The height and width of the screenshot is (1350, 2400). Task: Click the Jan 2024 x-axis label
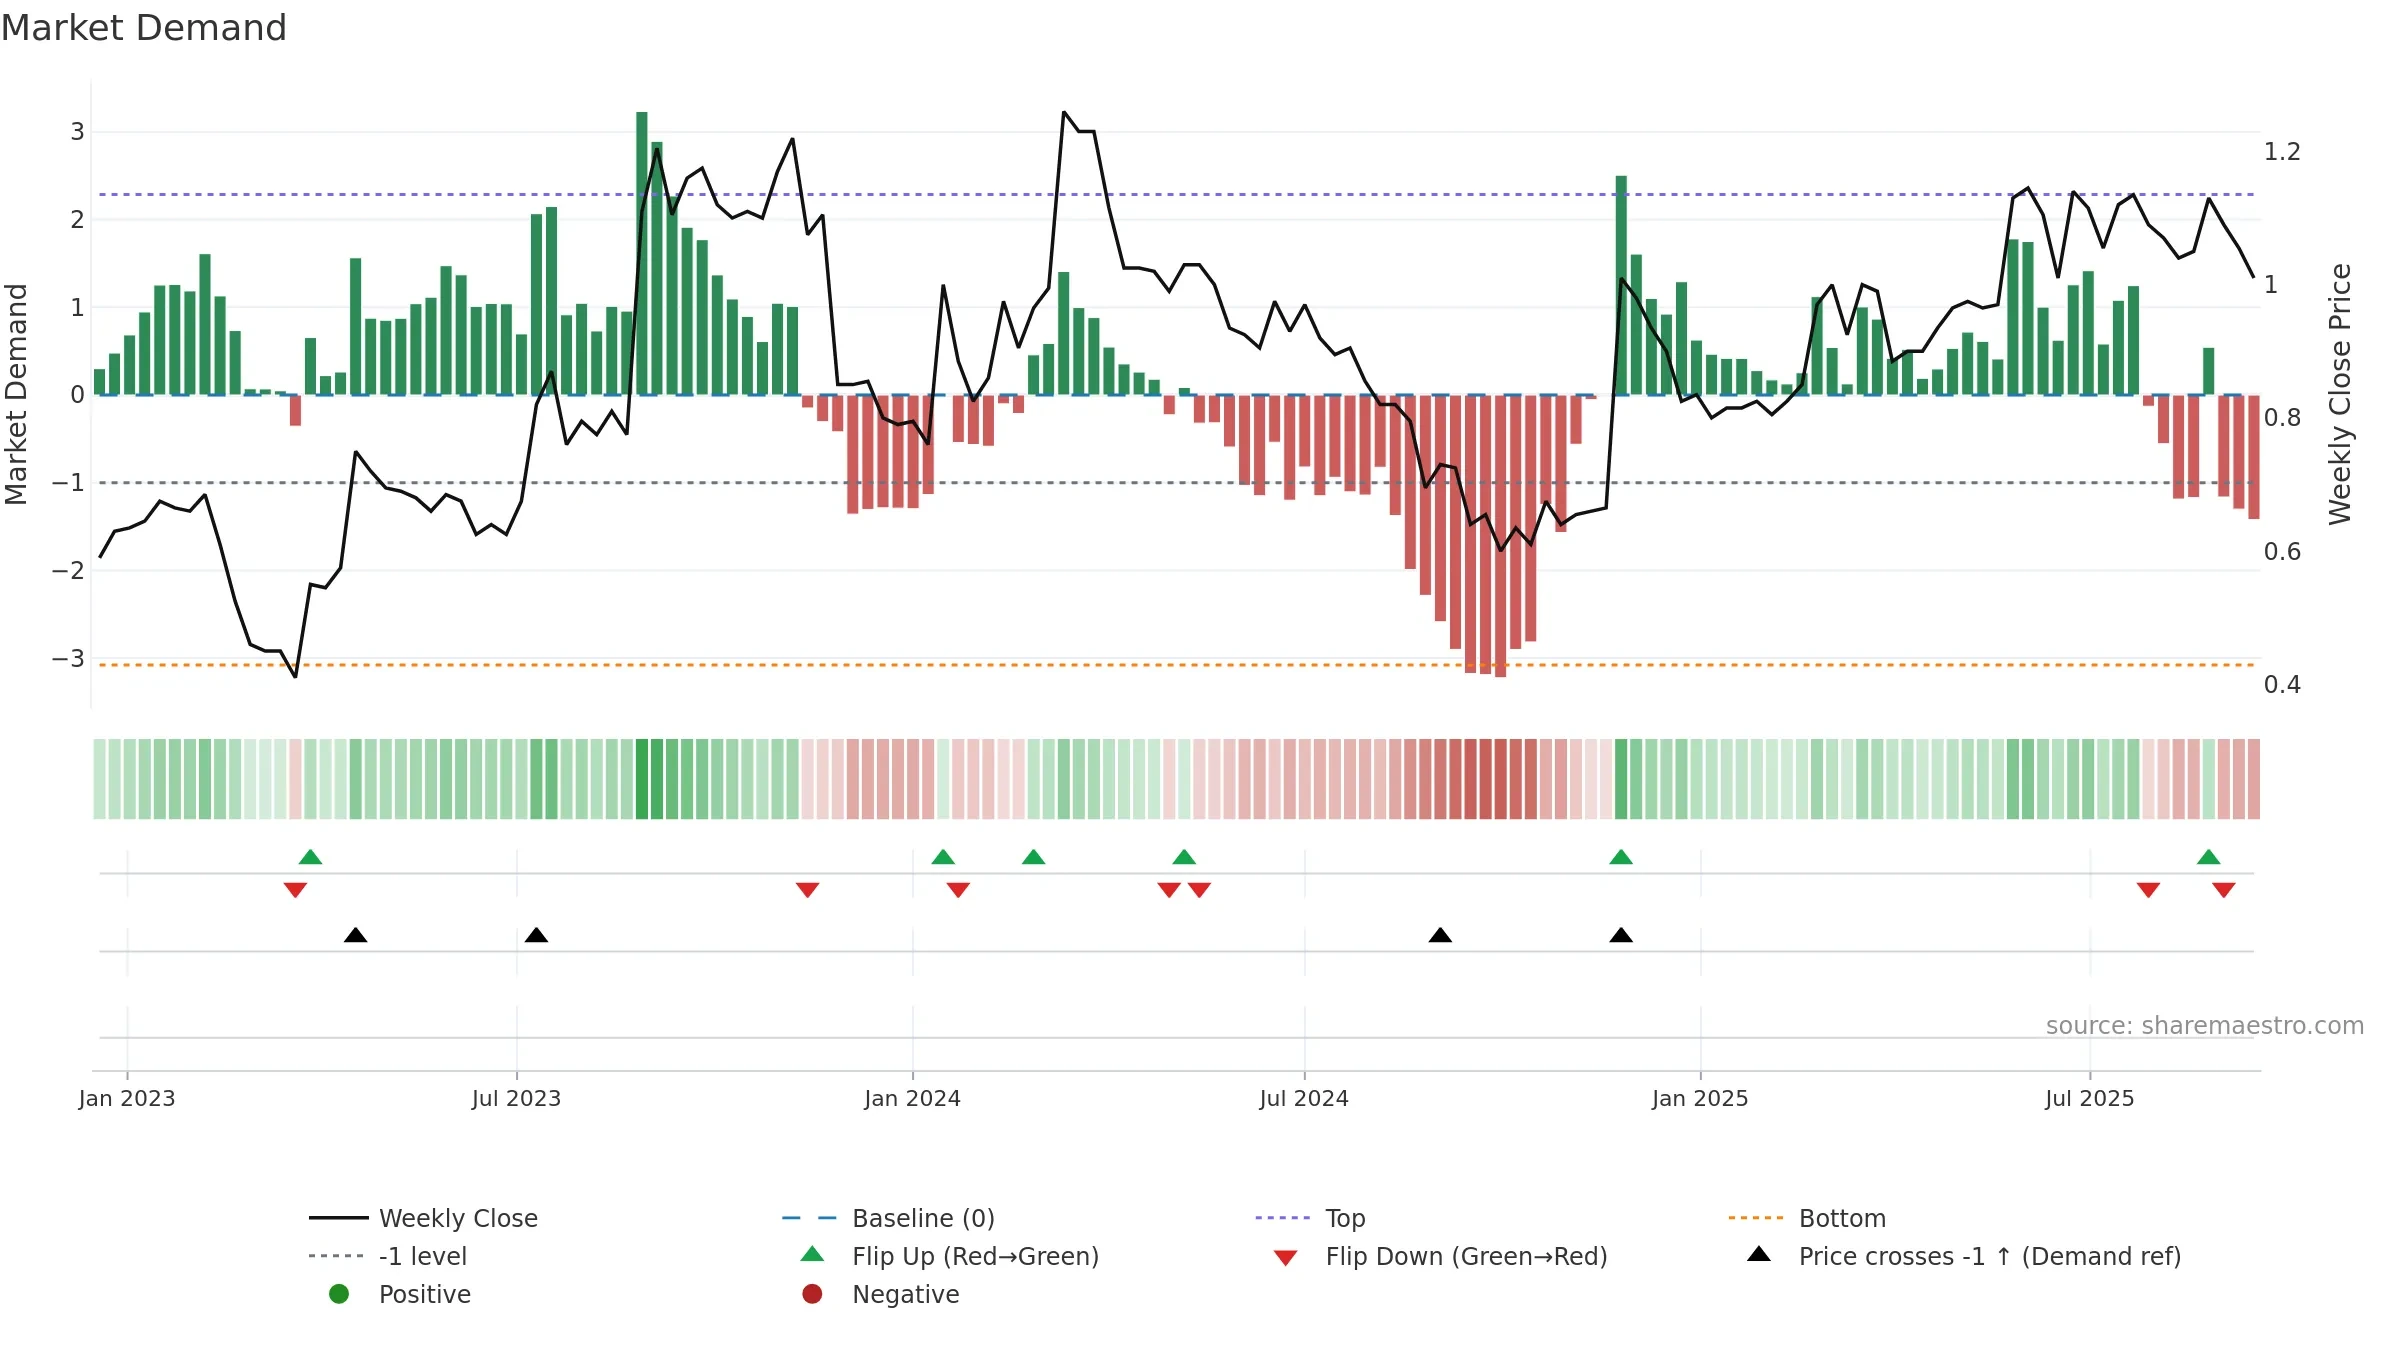tap(912, 1098)
